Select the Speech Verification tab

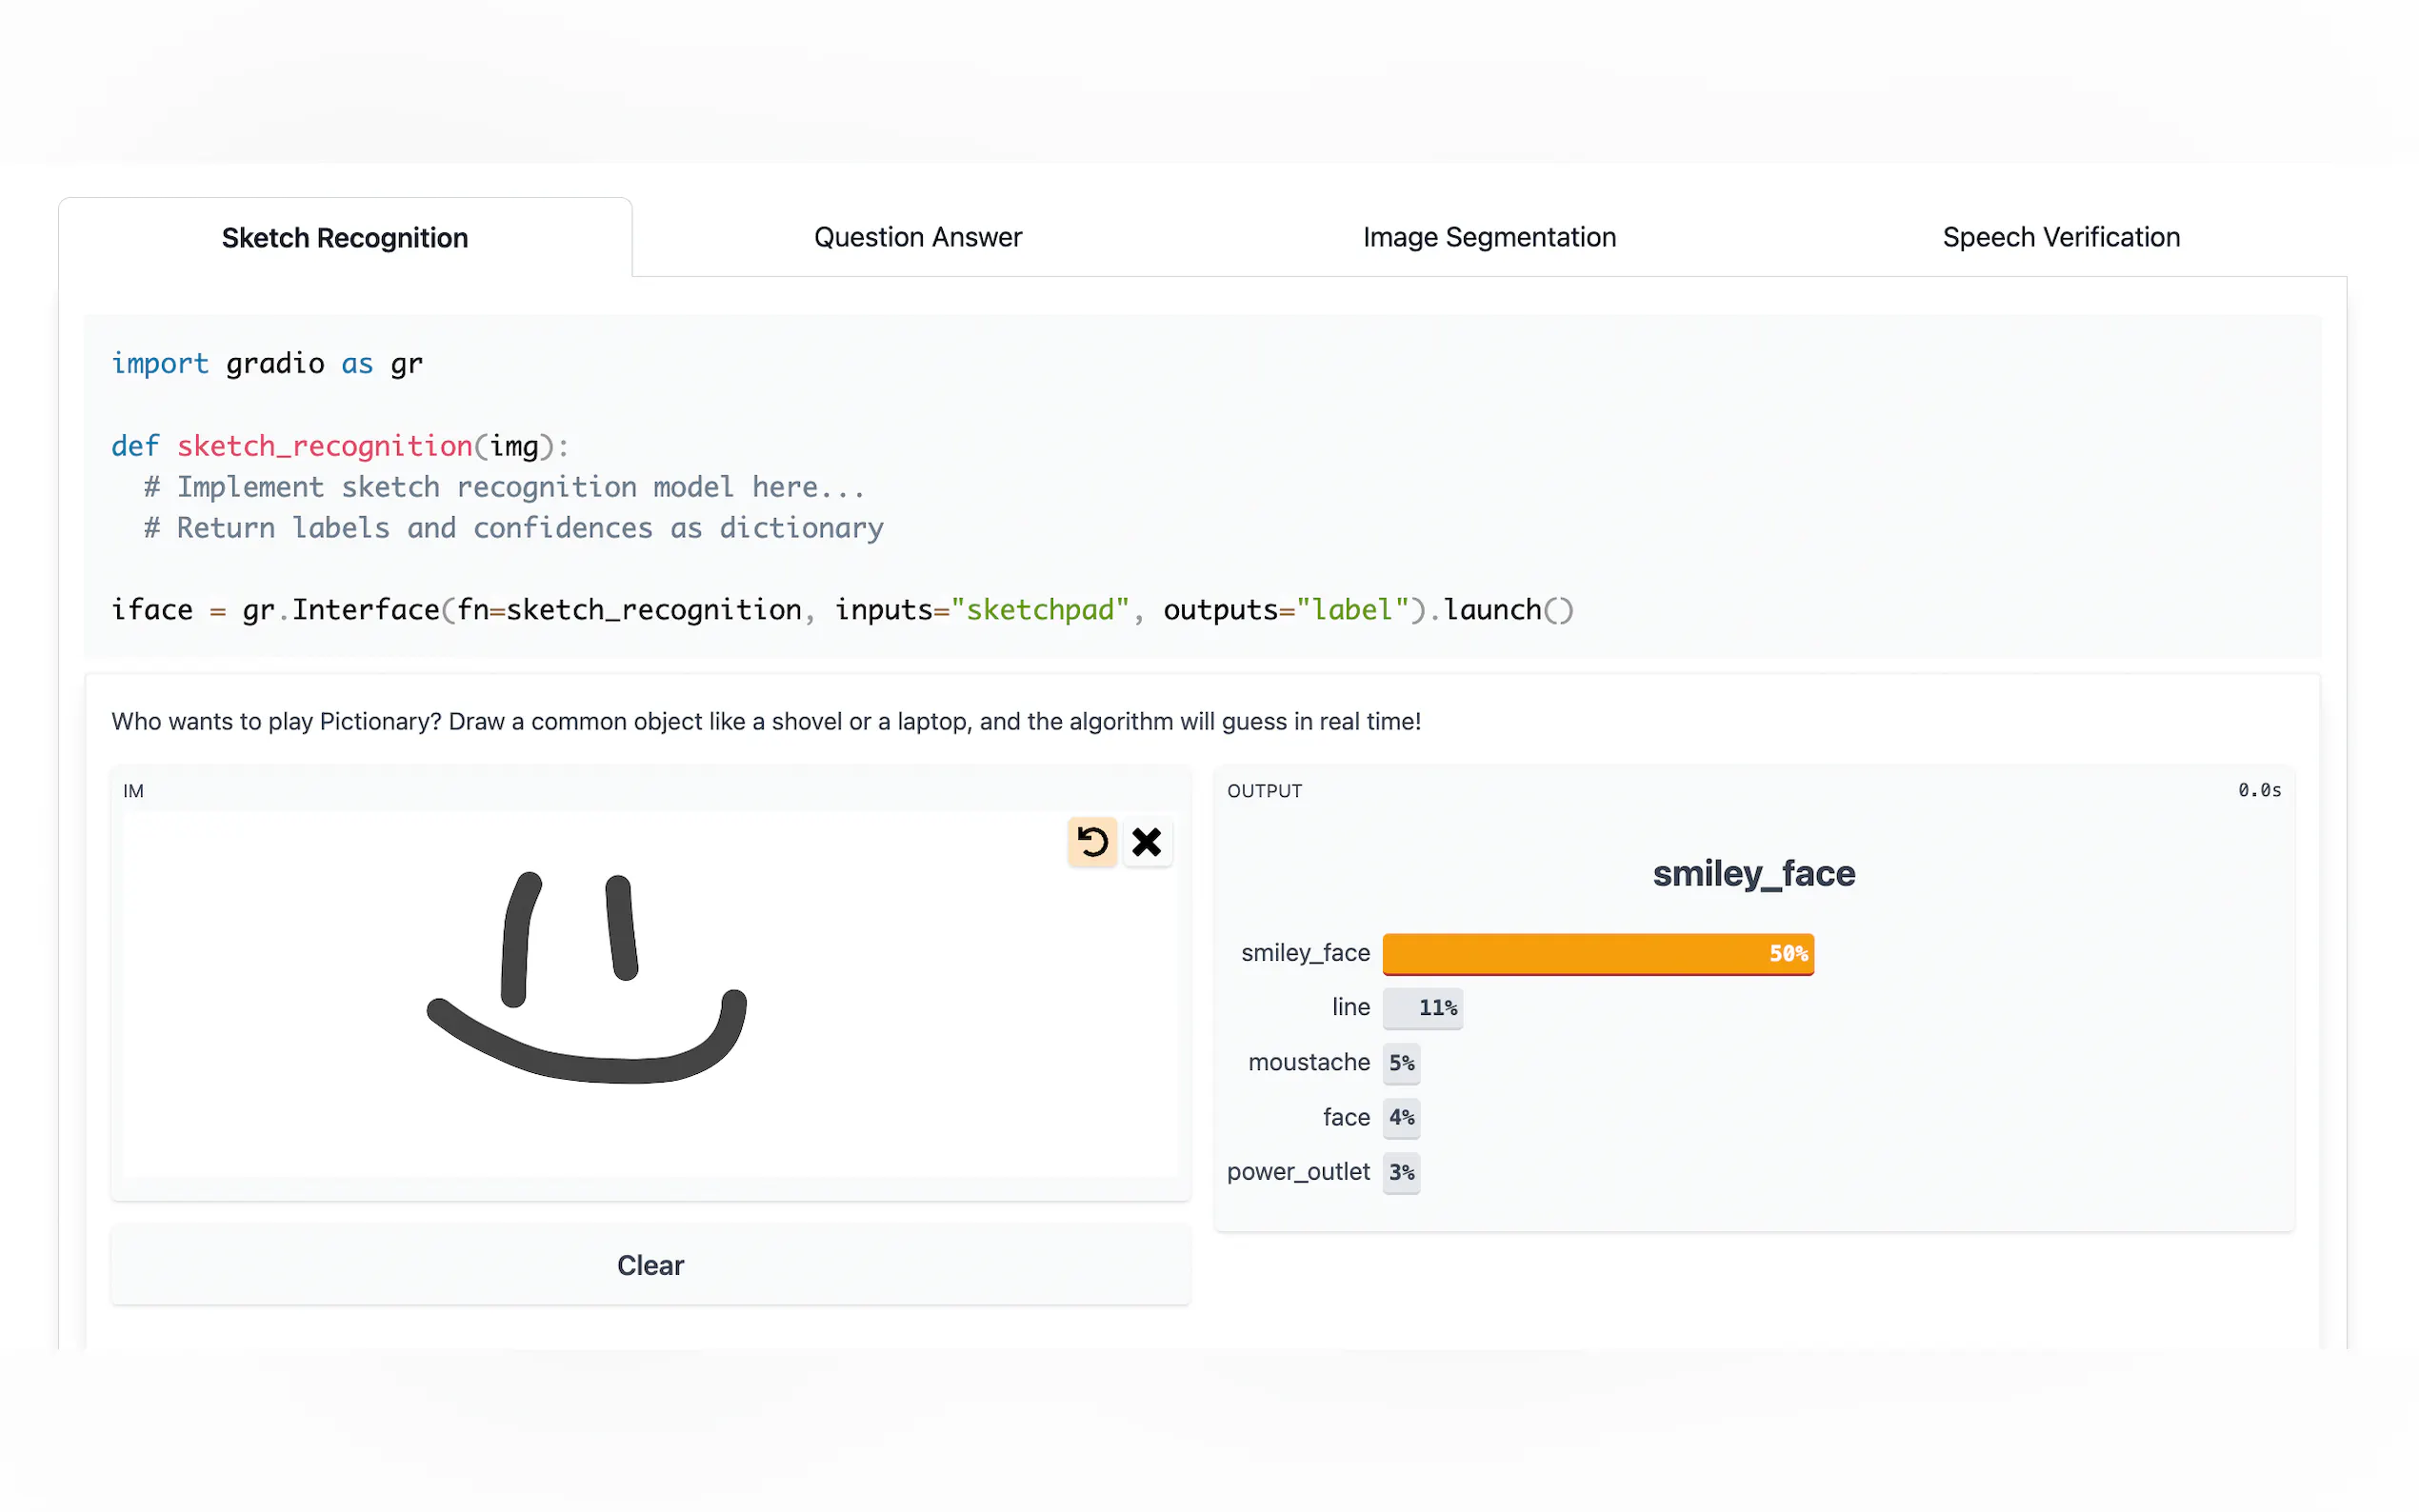pyautogui.click(x=2060, y=237)
